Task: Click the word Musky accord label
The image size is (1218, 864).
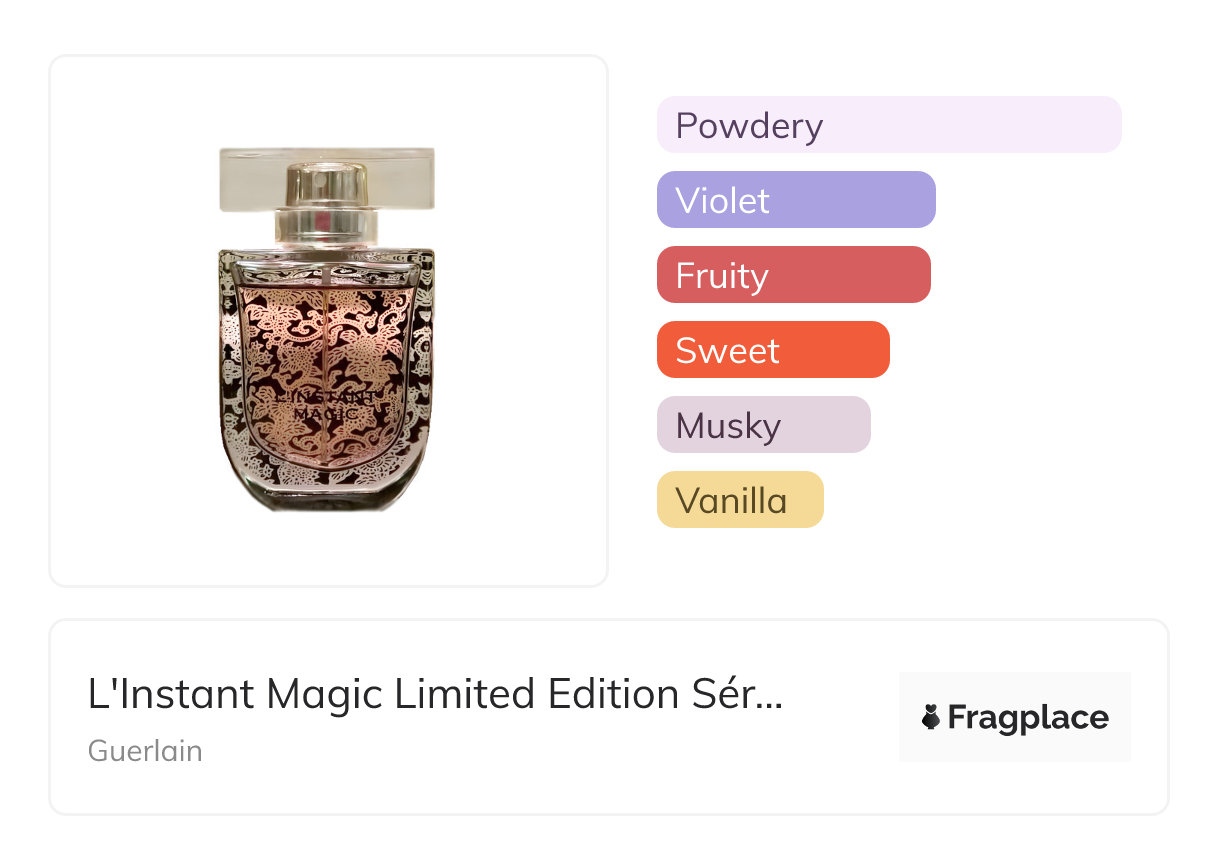Action: click(x=727, y=426)
